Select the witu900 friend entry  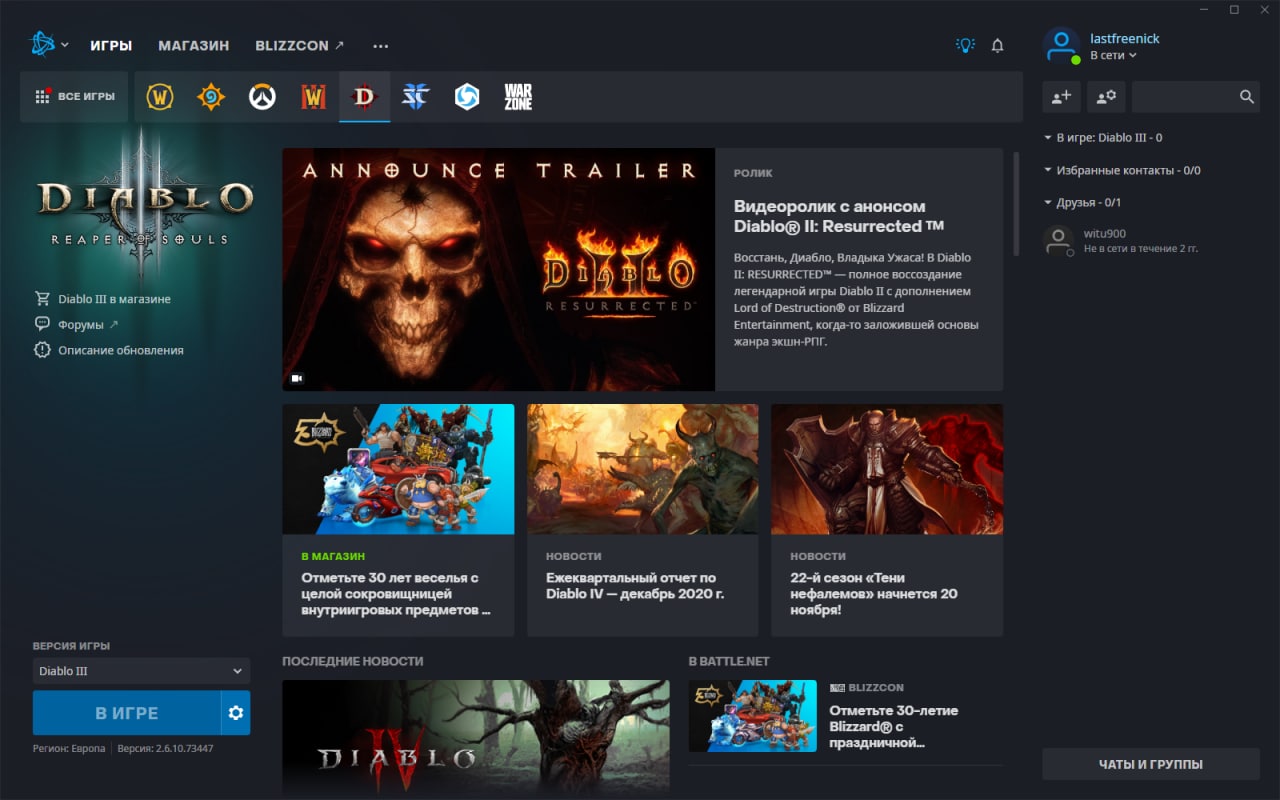pyautogui.click(x=1151, y=240)
